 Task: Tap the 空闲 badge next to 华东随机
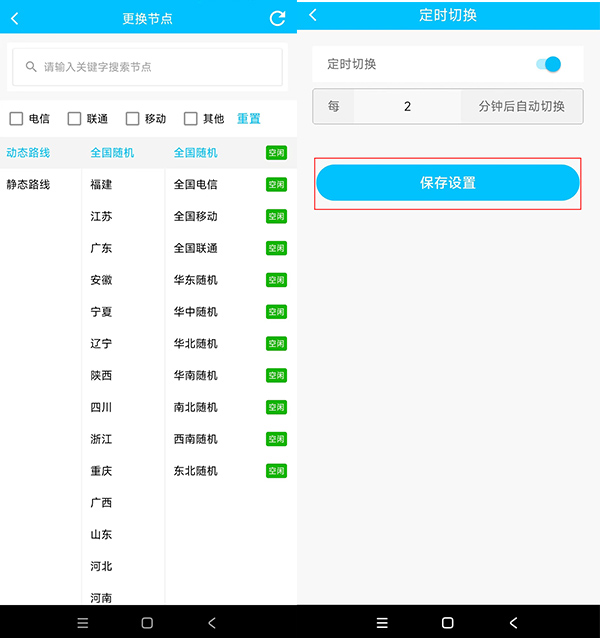276,280
